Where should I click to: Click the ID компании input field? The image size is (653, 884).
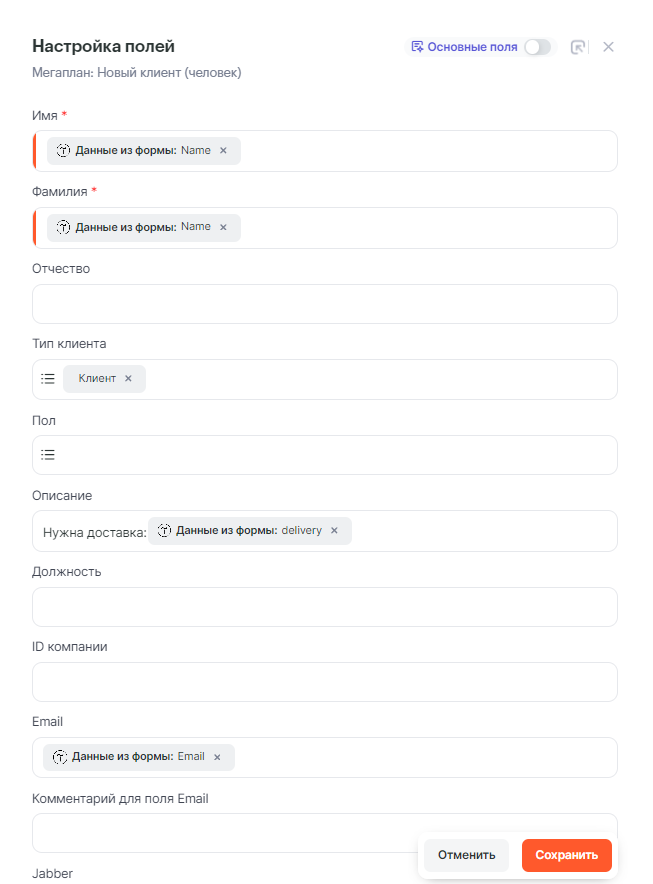point(324,682)
